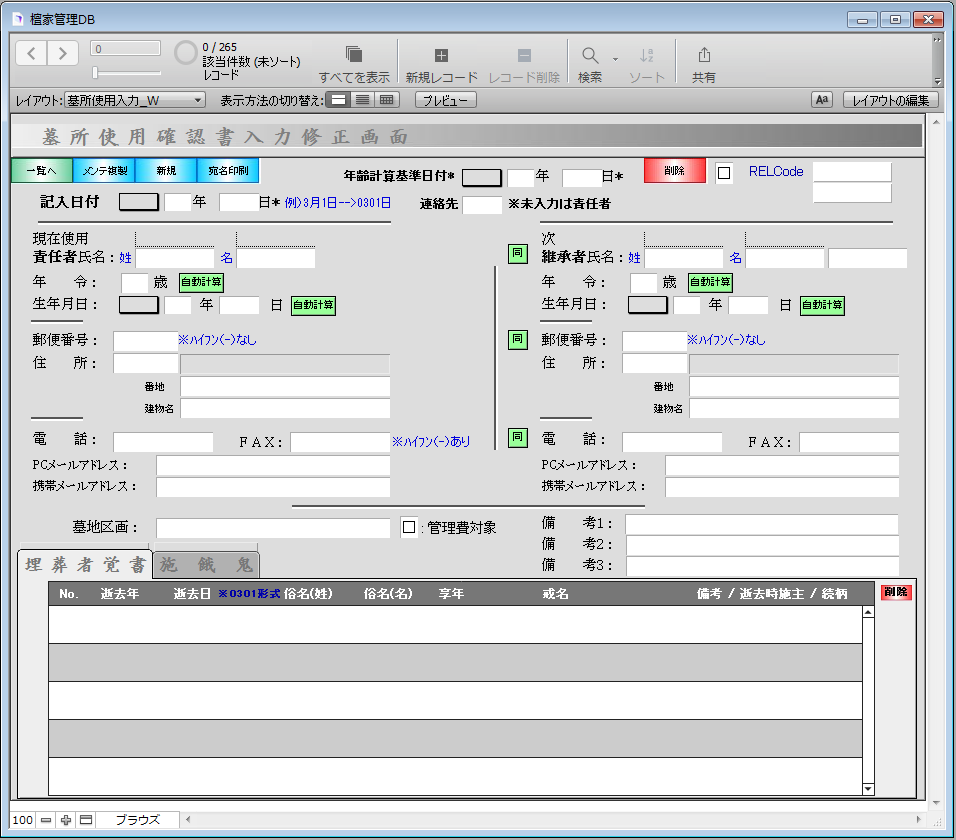Click the 宛名印刷 button
956x840 pixels.
[x=228, y=171]
